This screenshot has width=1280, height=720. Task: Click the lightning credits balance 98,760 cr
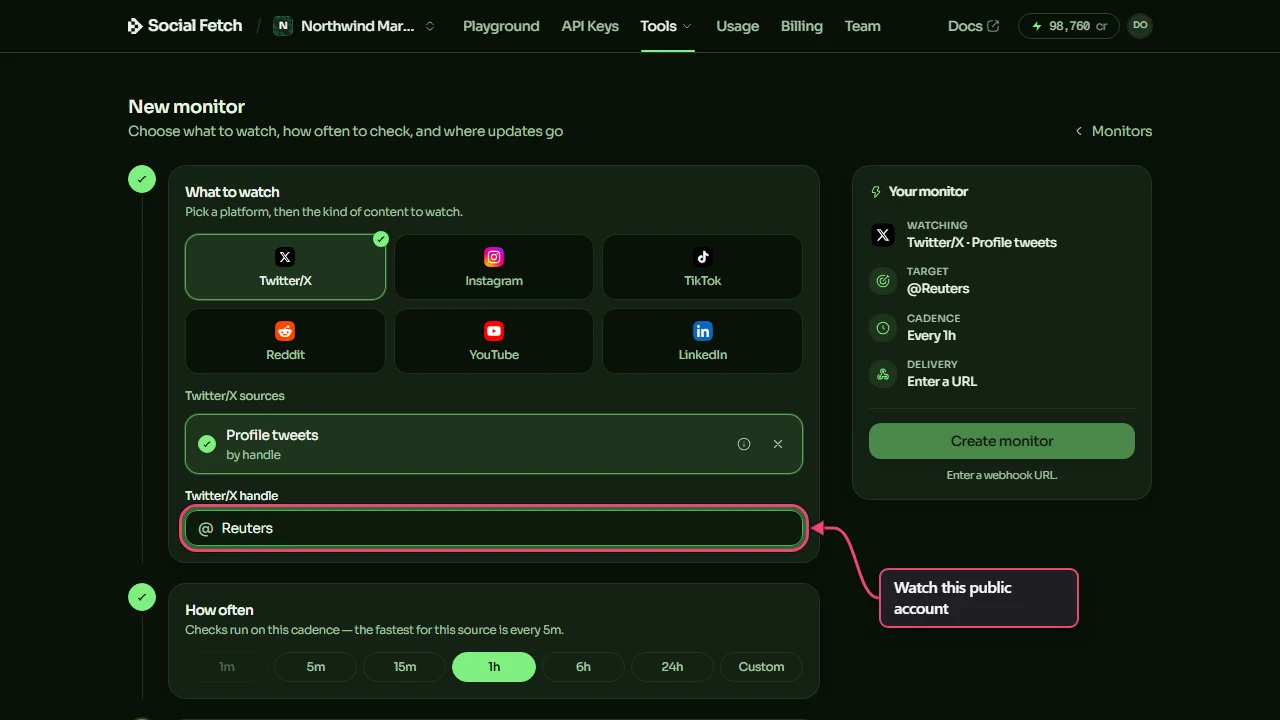pos(1069,26)
